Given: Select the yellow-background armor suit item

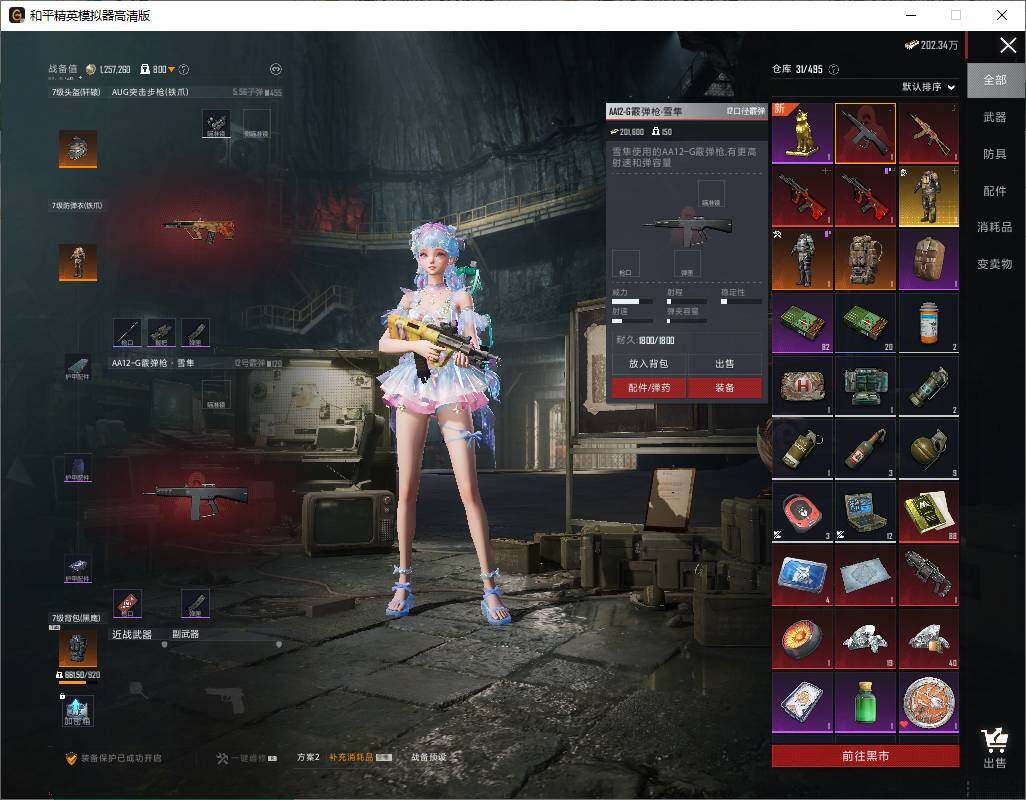Looking at the screenshot, I should click(x=929, y=196).
